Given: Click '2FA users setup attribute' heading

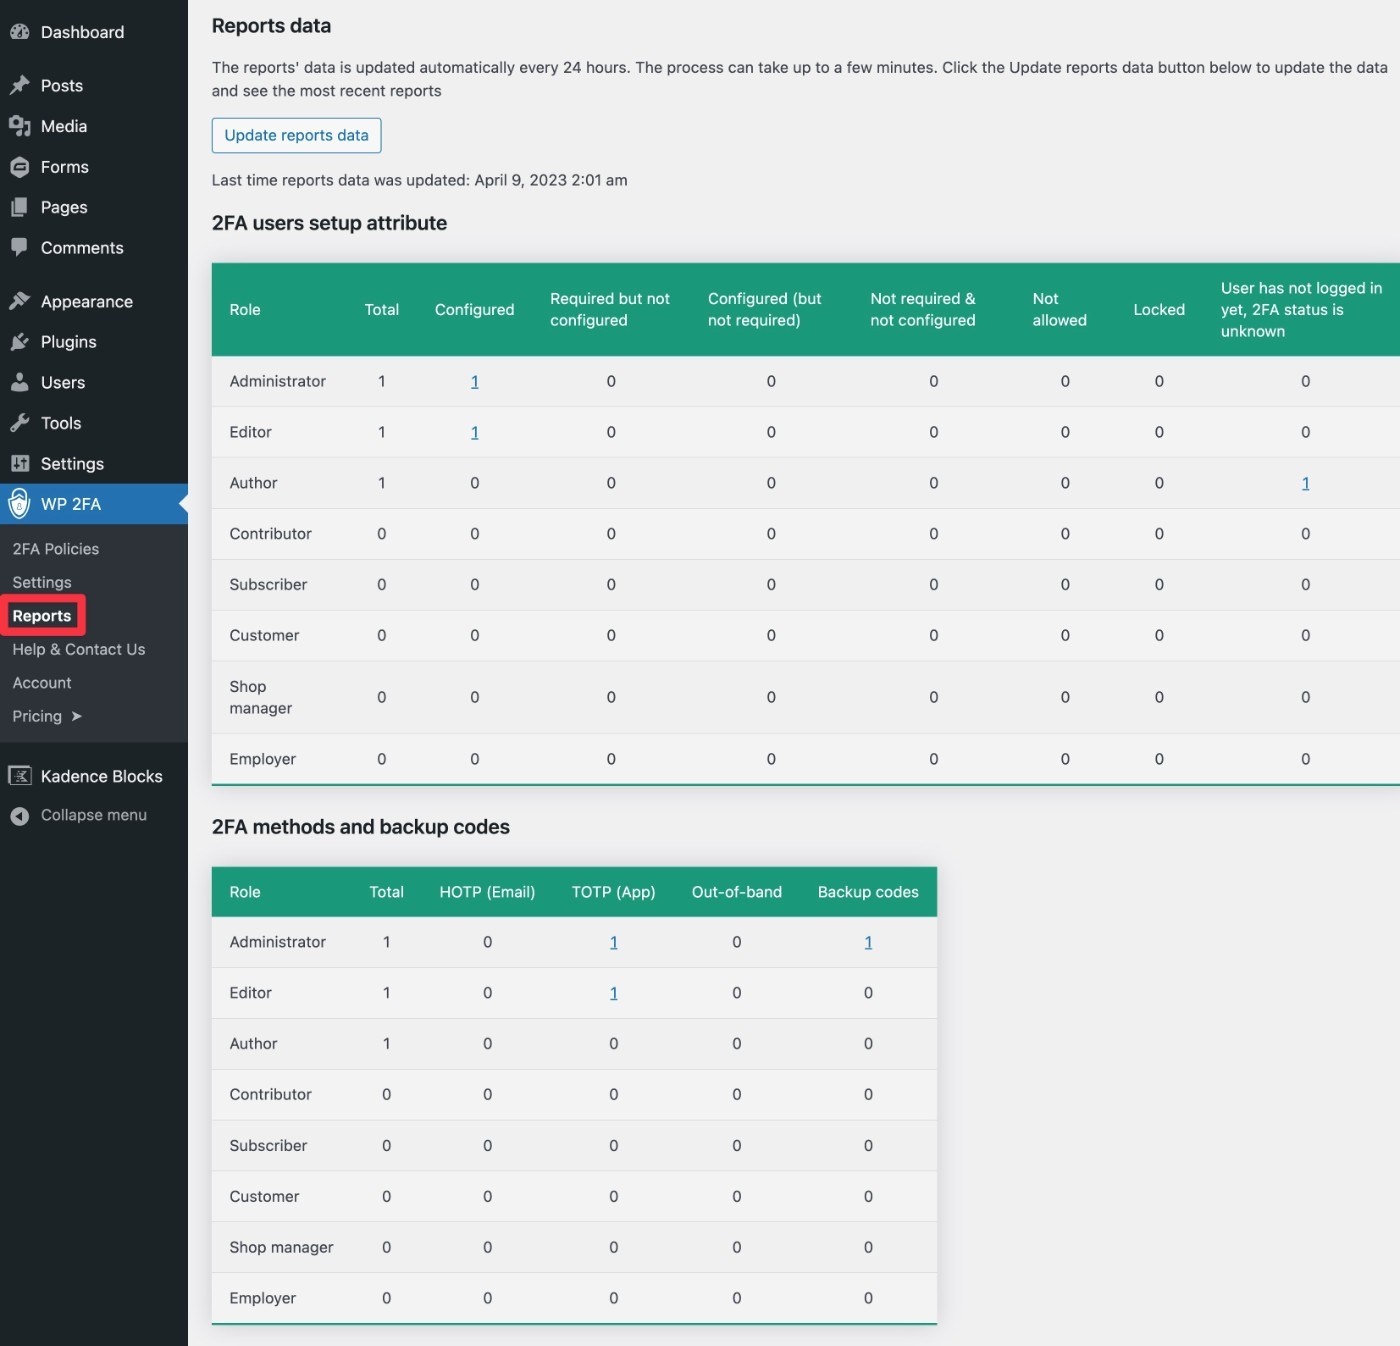Looking at the screenshot, I should pyautogui.click(x=329, y=223).
